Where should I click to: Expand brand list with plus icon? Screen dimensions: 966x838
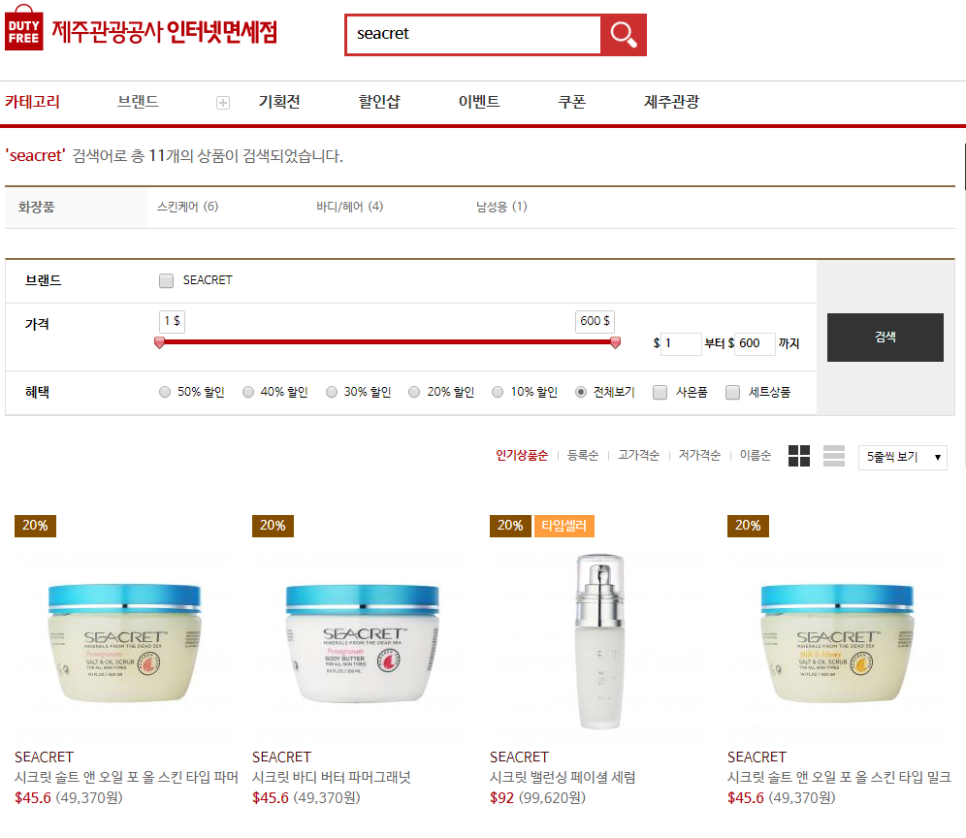223,103
